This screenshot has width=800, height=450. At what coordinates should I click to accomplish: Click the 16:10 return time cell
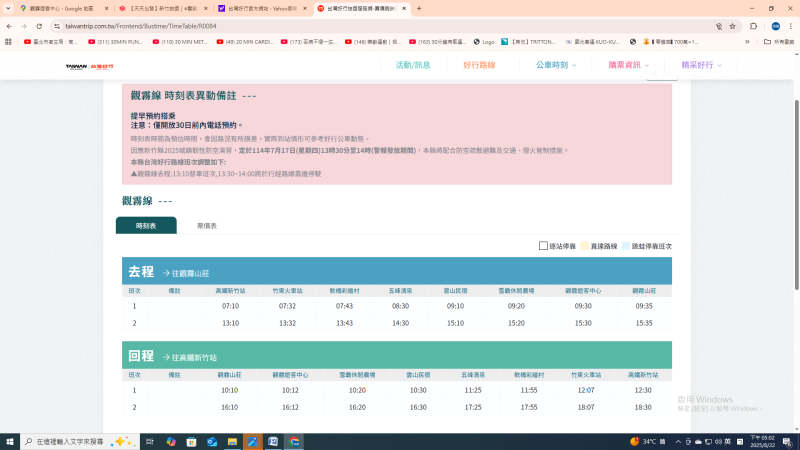[230, 407]
